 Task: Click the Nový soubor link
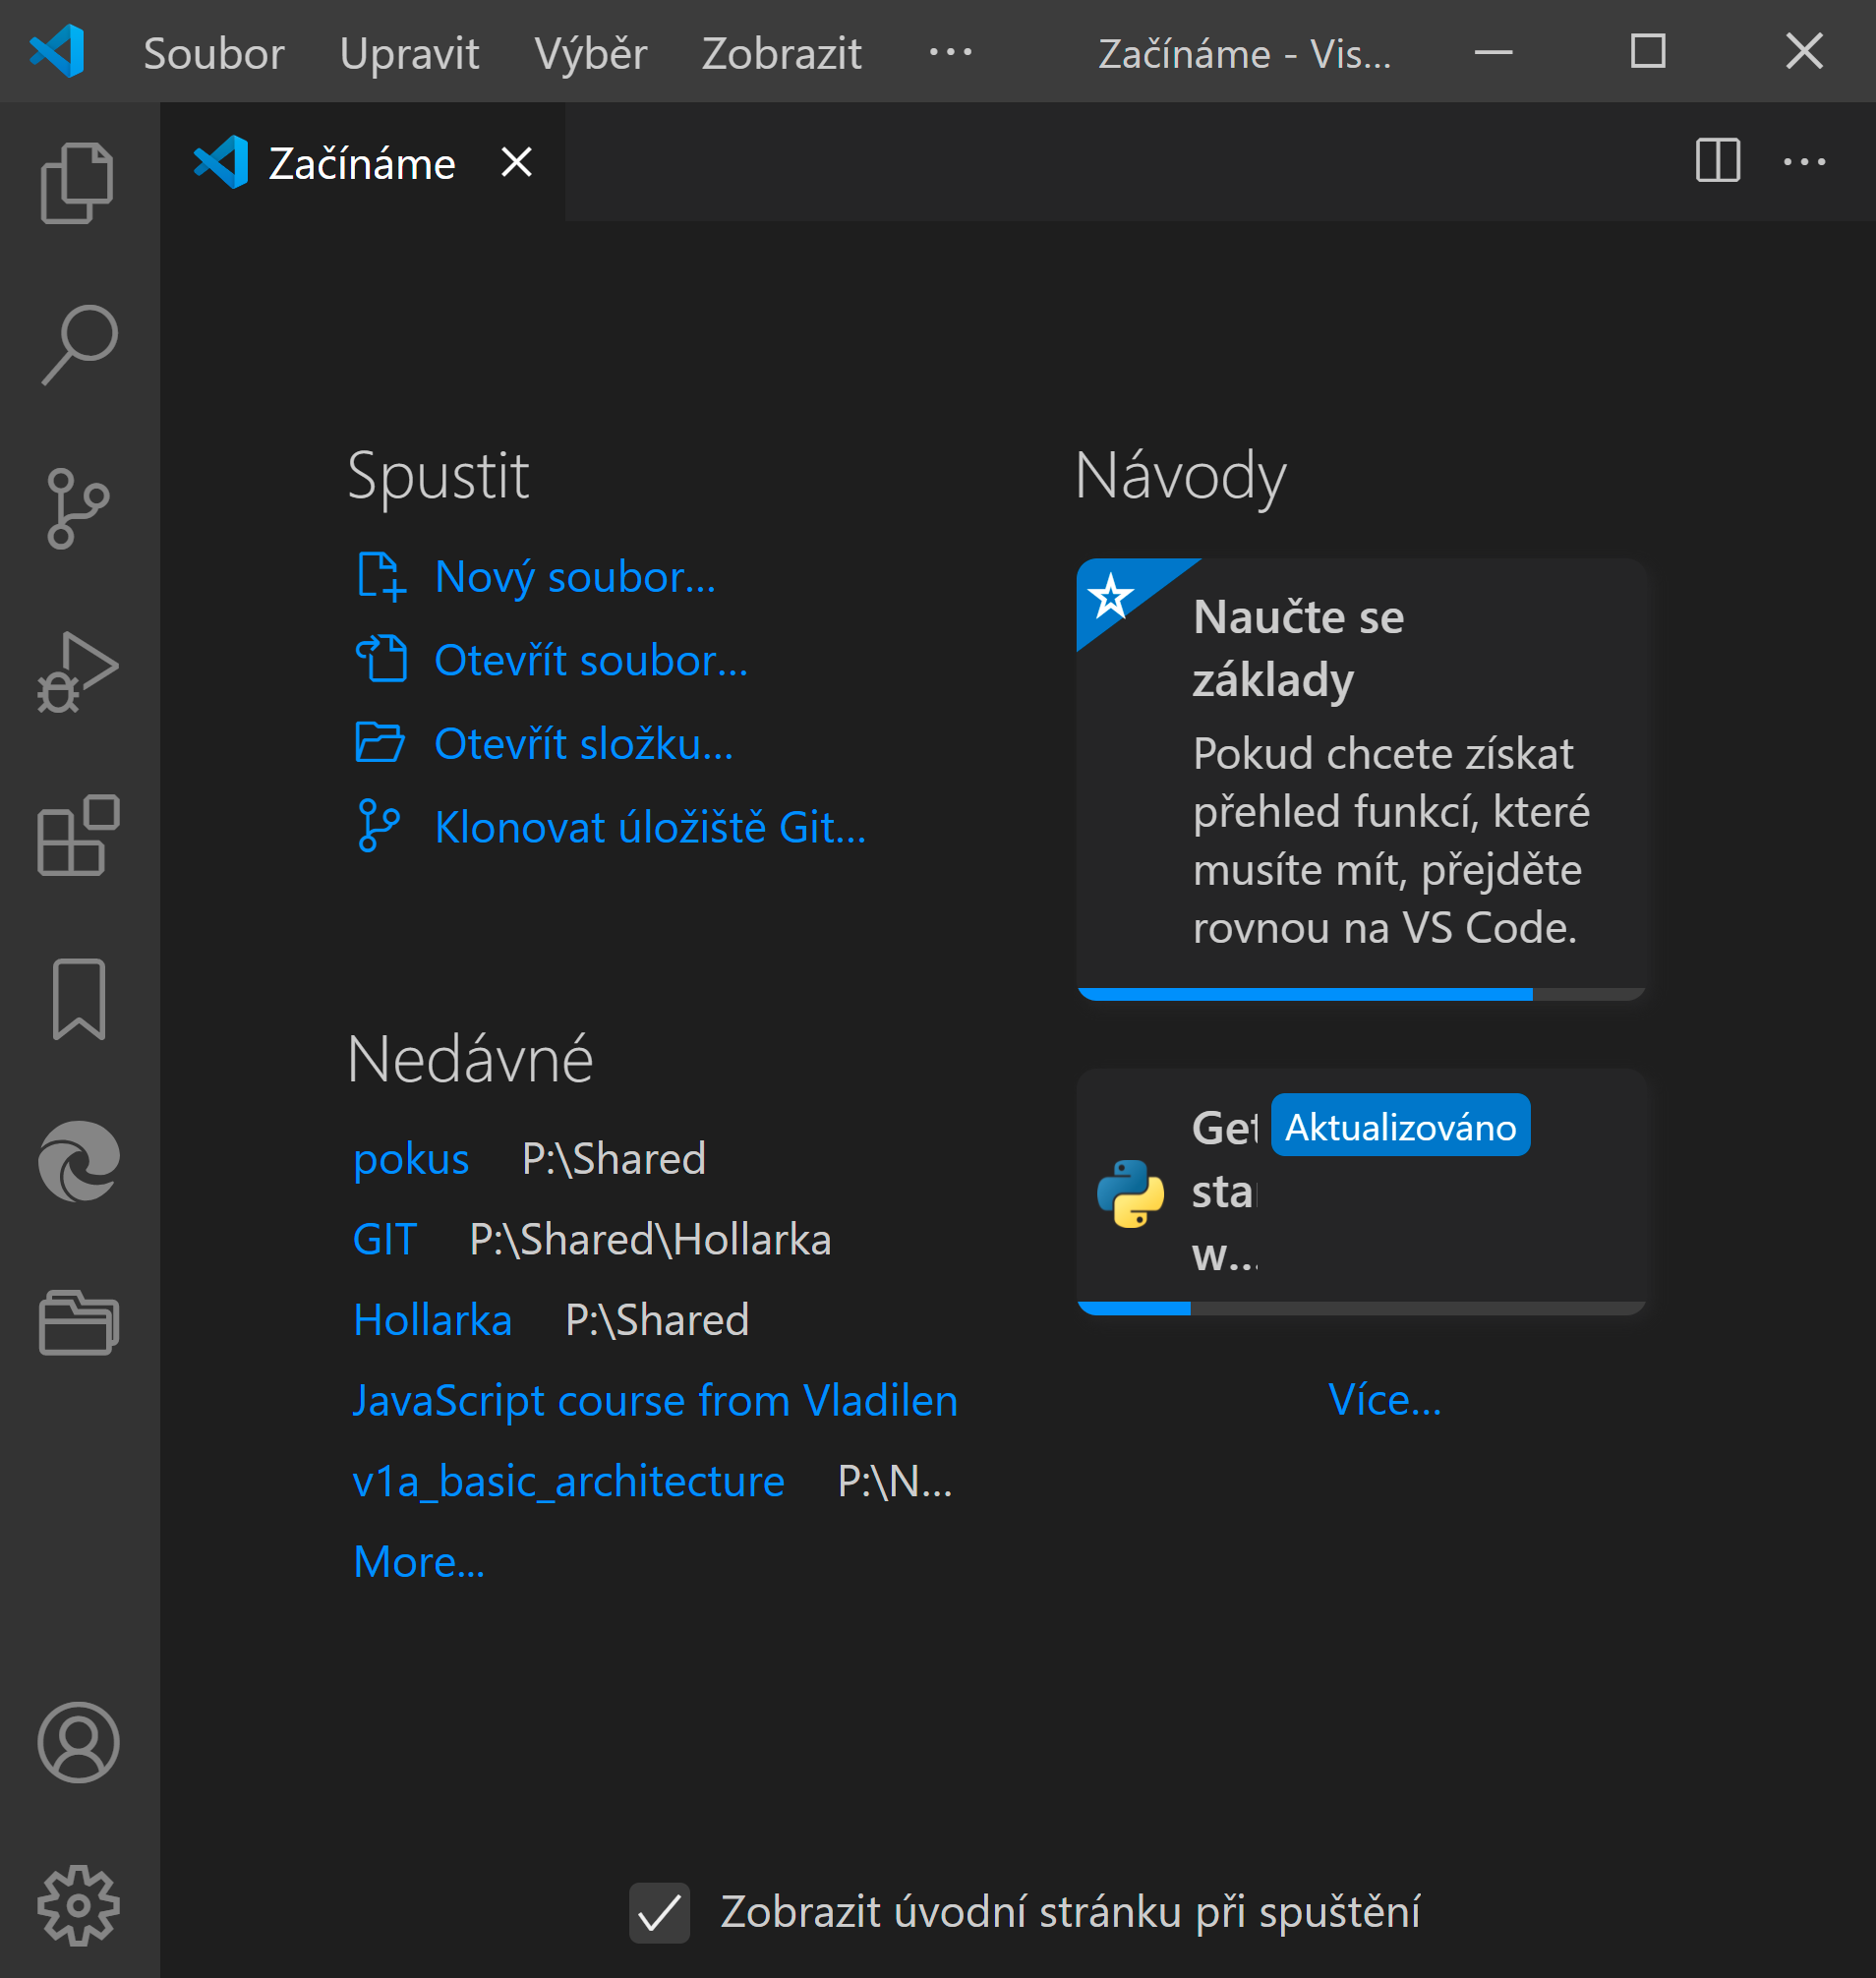[574, 577]
